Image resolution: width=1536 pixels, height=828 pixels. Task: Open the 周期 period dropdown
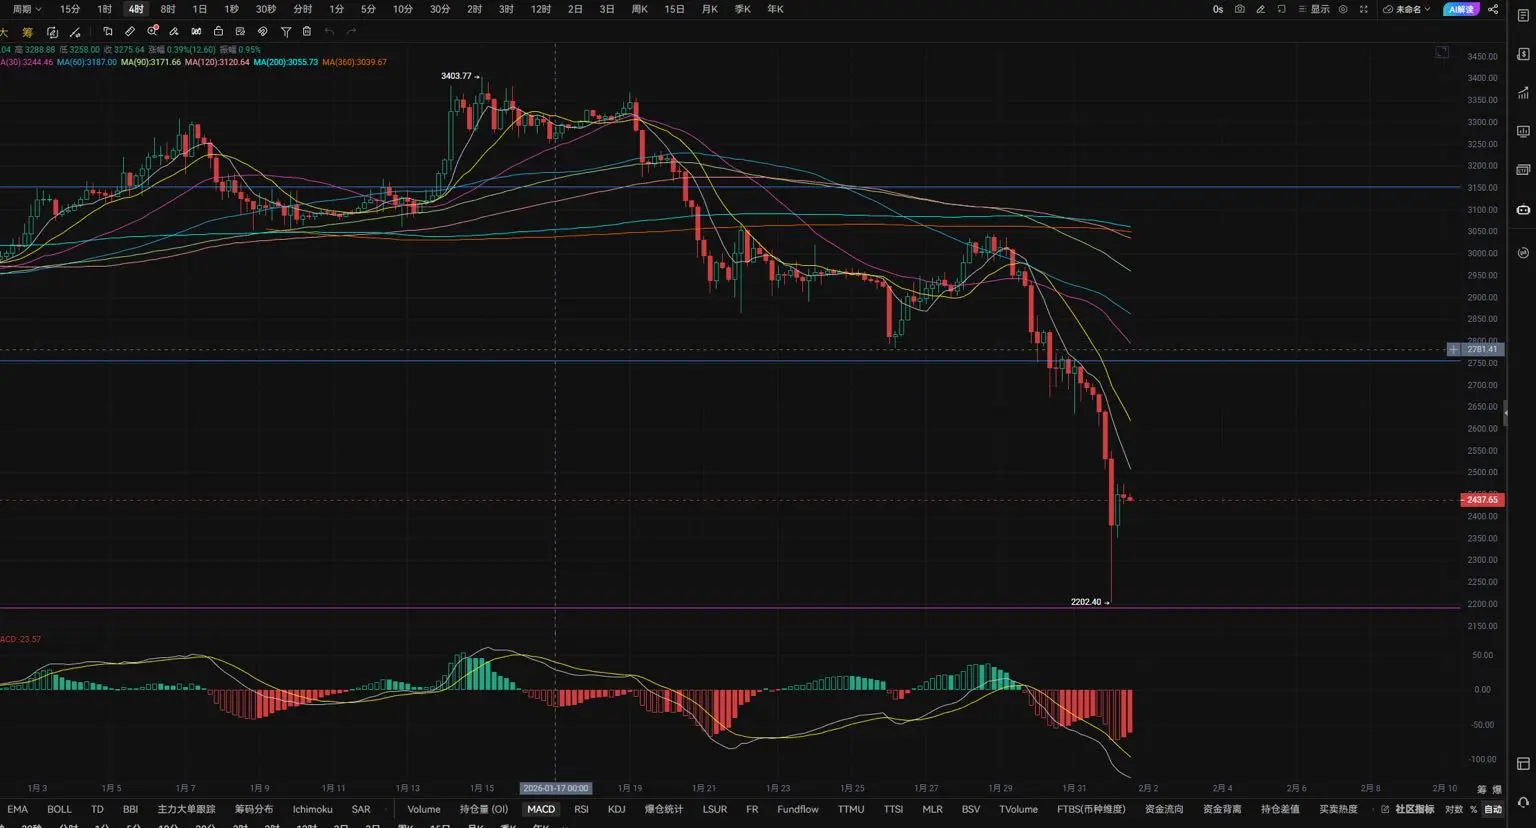(26, 9)
